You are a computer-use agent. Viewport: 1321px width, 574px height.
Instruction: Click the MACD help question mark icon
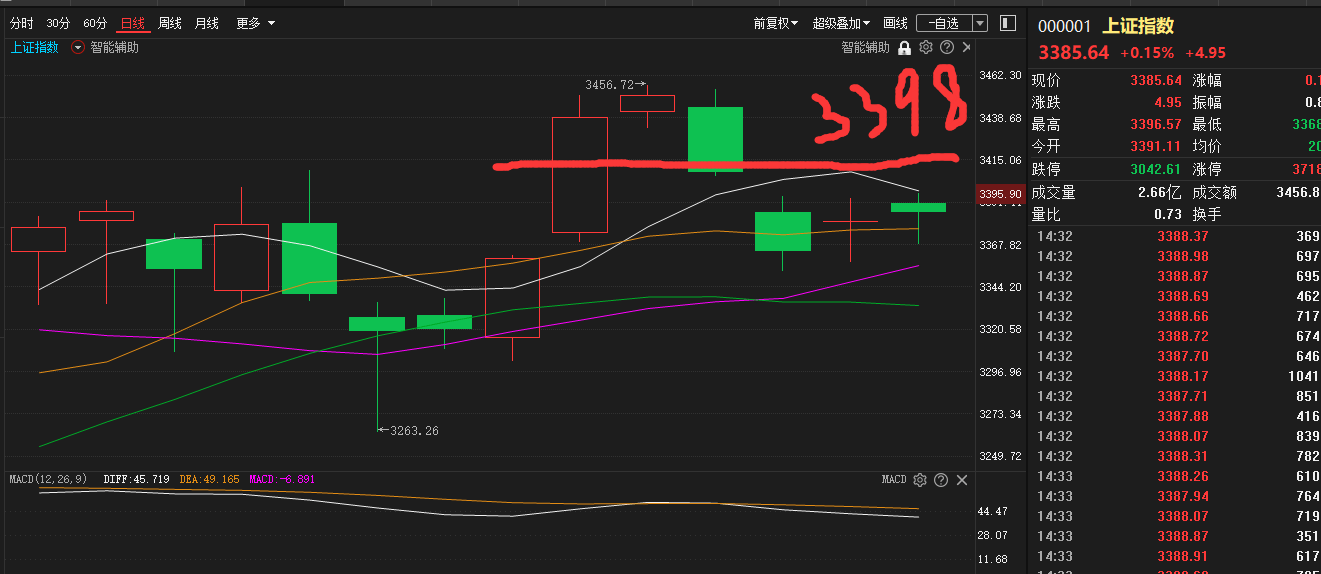(941, 480)
